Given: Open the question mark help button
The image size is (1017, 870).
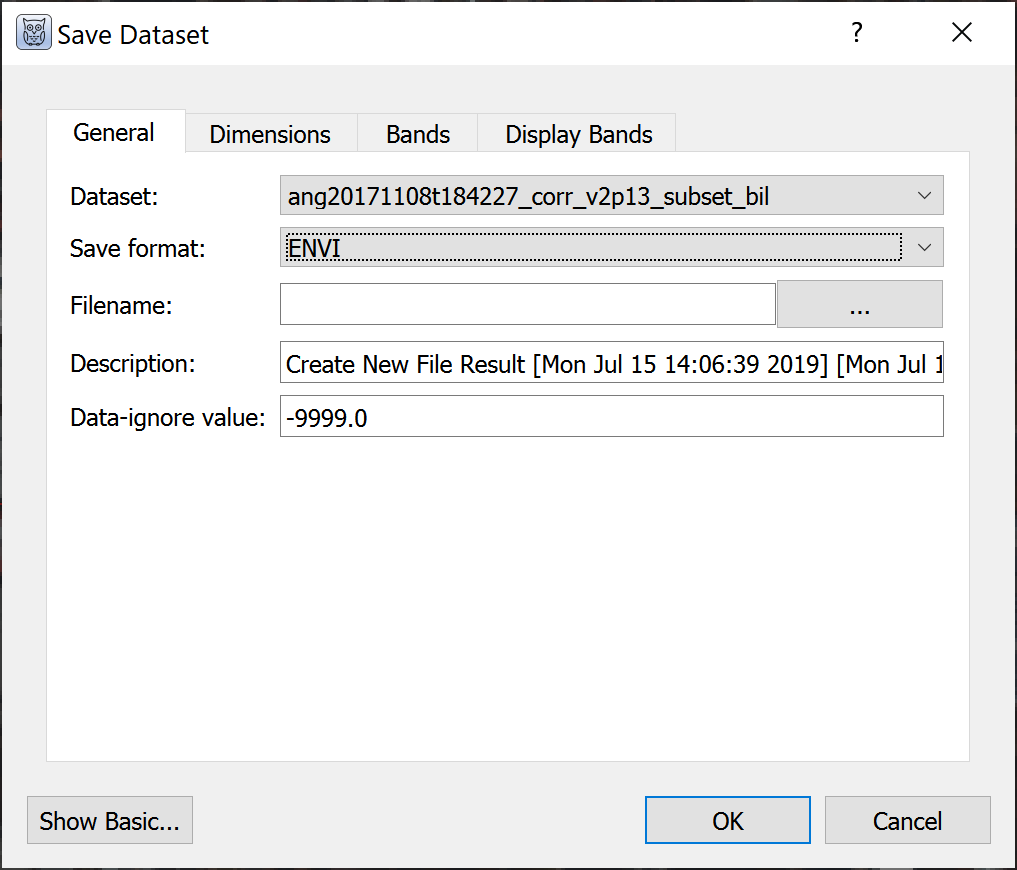Looking at the screenshot, I should pos(856,33).
